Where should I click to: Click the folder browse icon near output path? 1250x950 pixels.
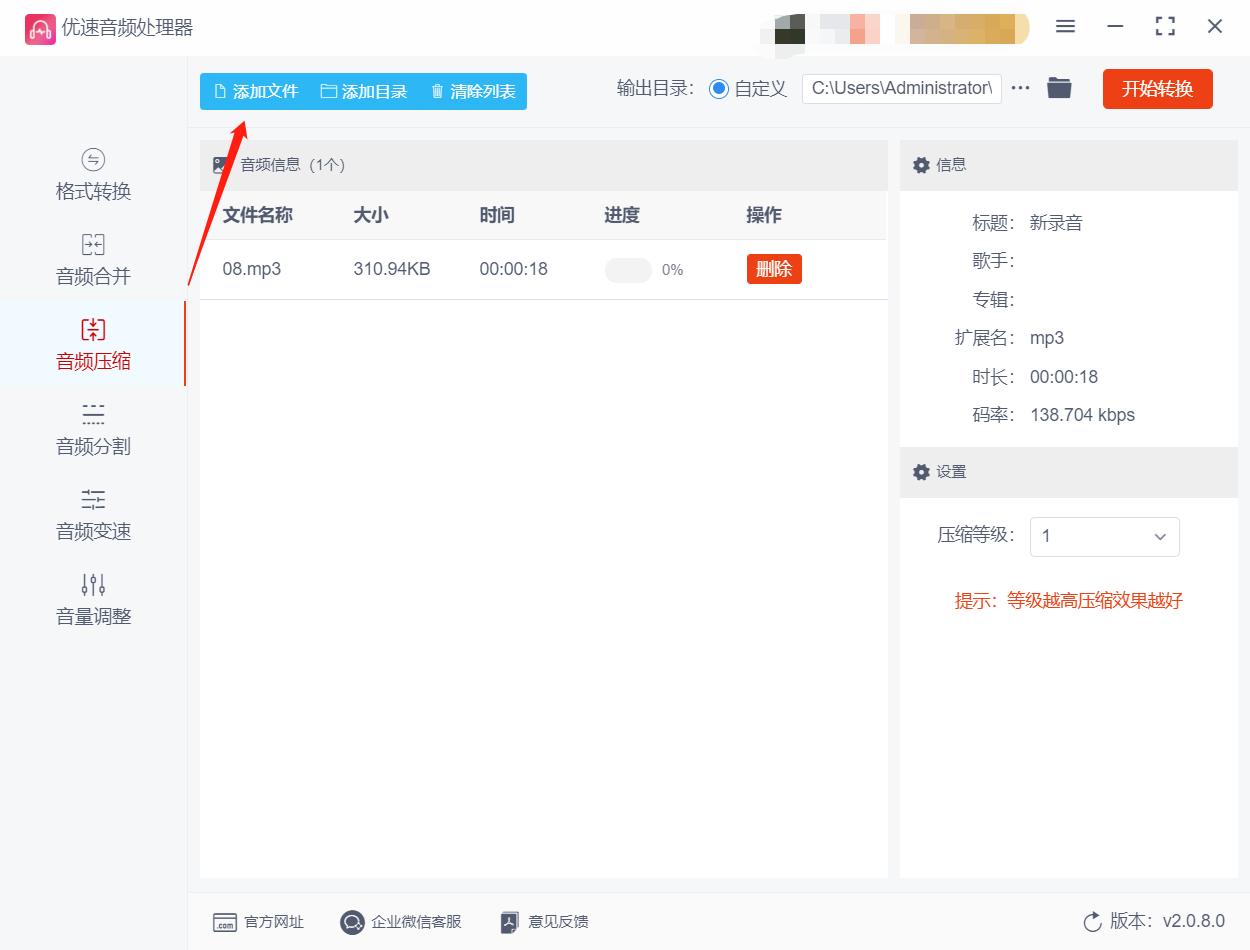(x=1059, y=88)
